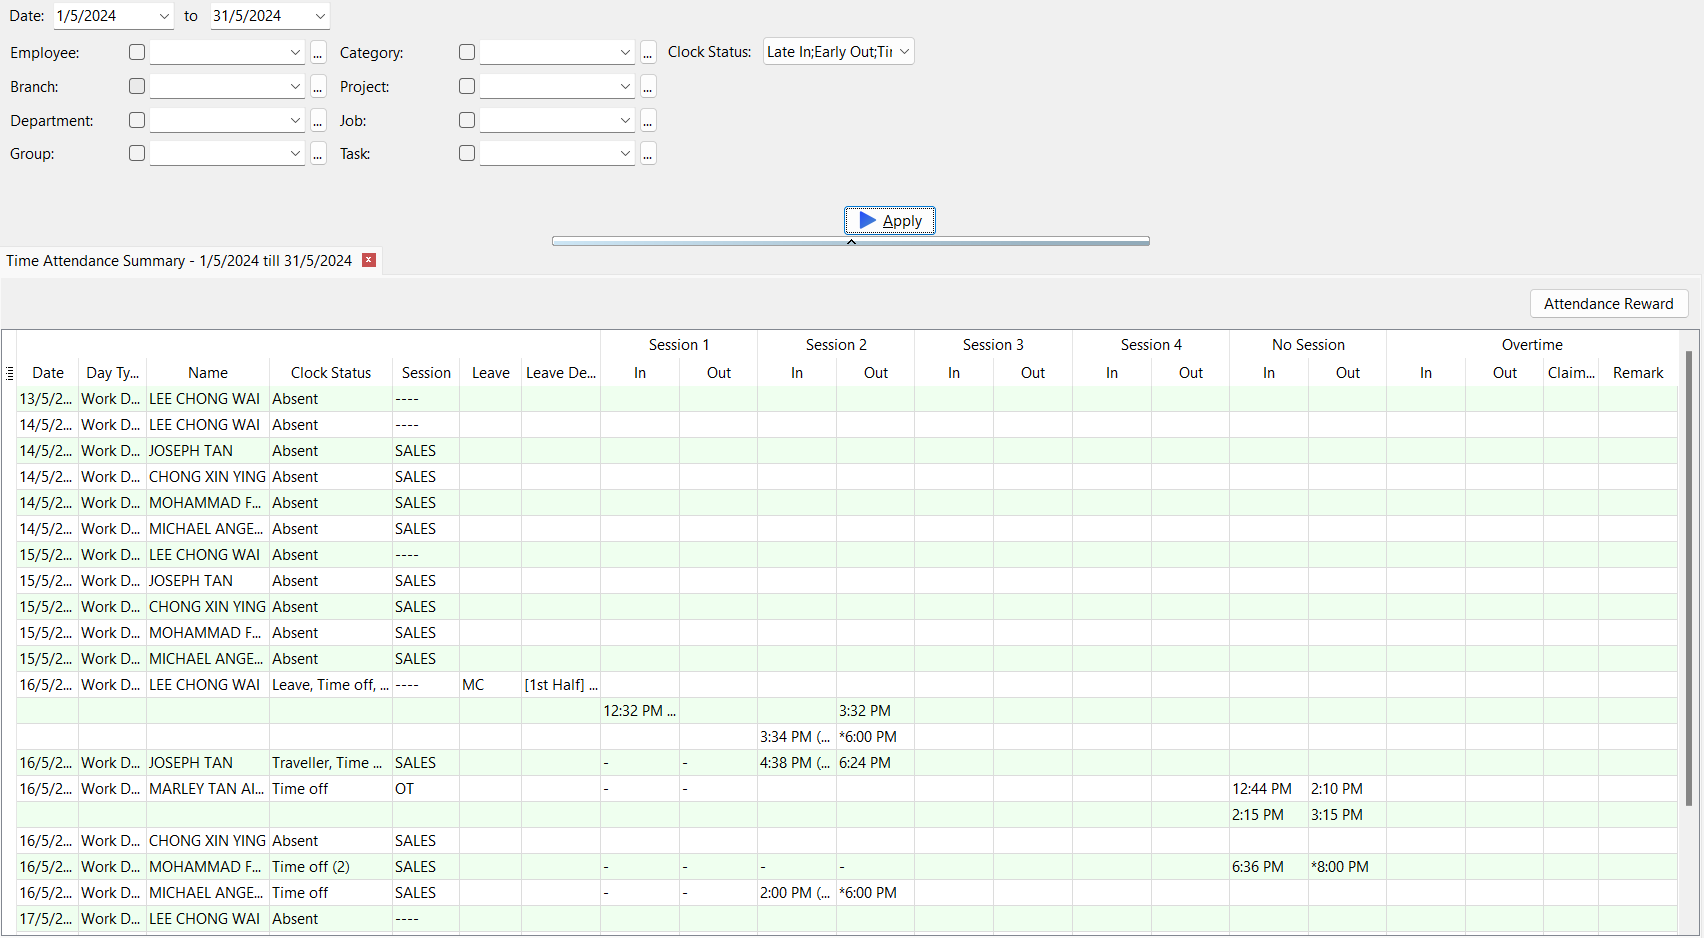Click the Apply button
The width and height of the screenshot is (1704, 938).
tap(889, 220)
